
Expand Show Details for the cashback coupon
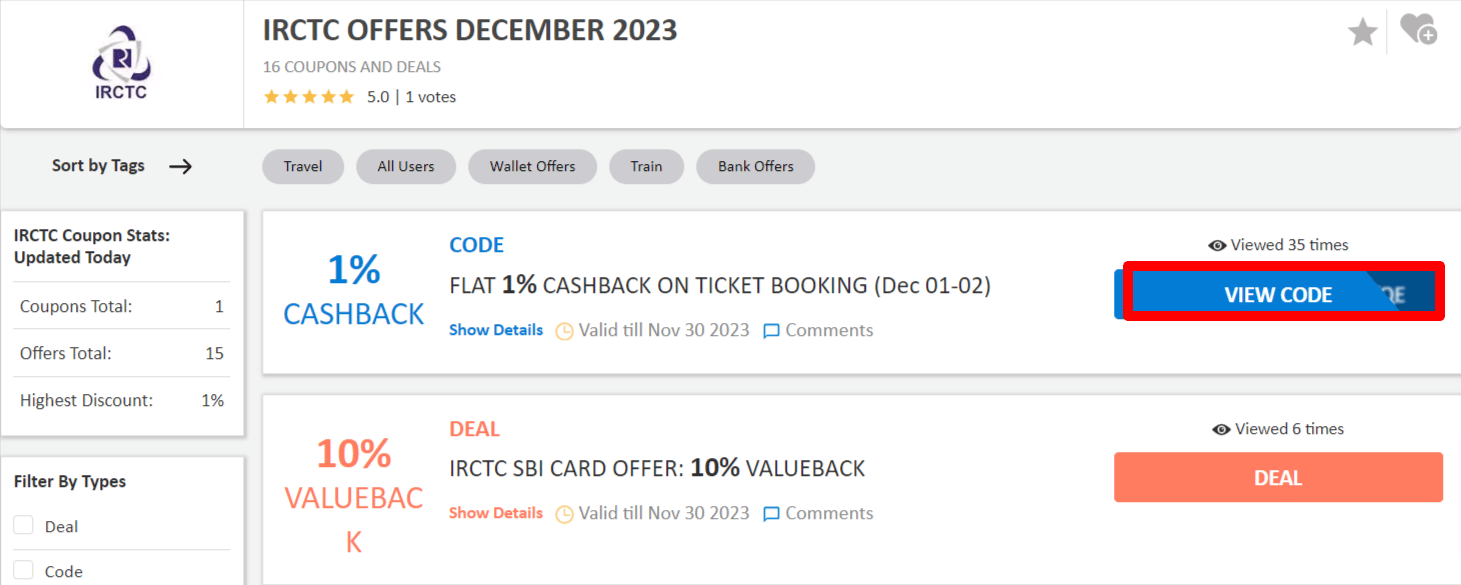(x=495, y=330)
